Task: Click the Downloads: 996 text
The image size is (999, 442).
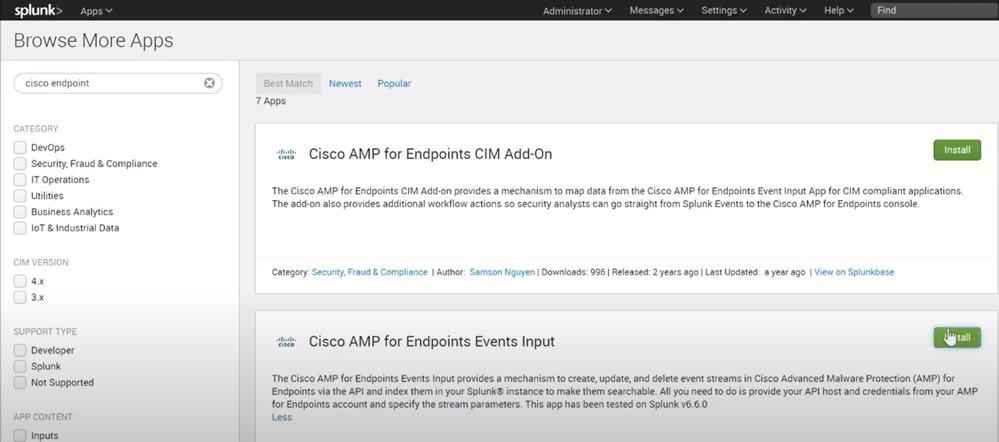Action: [x=573, y=272]
